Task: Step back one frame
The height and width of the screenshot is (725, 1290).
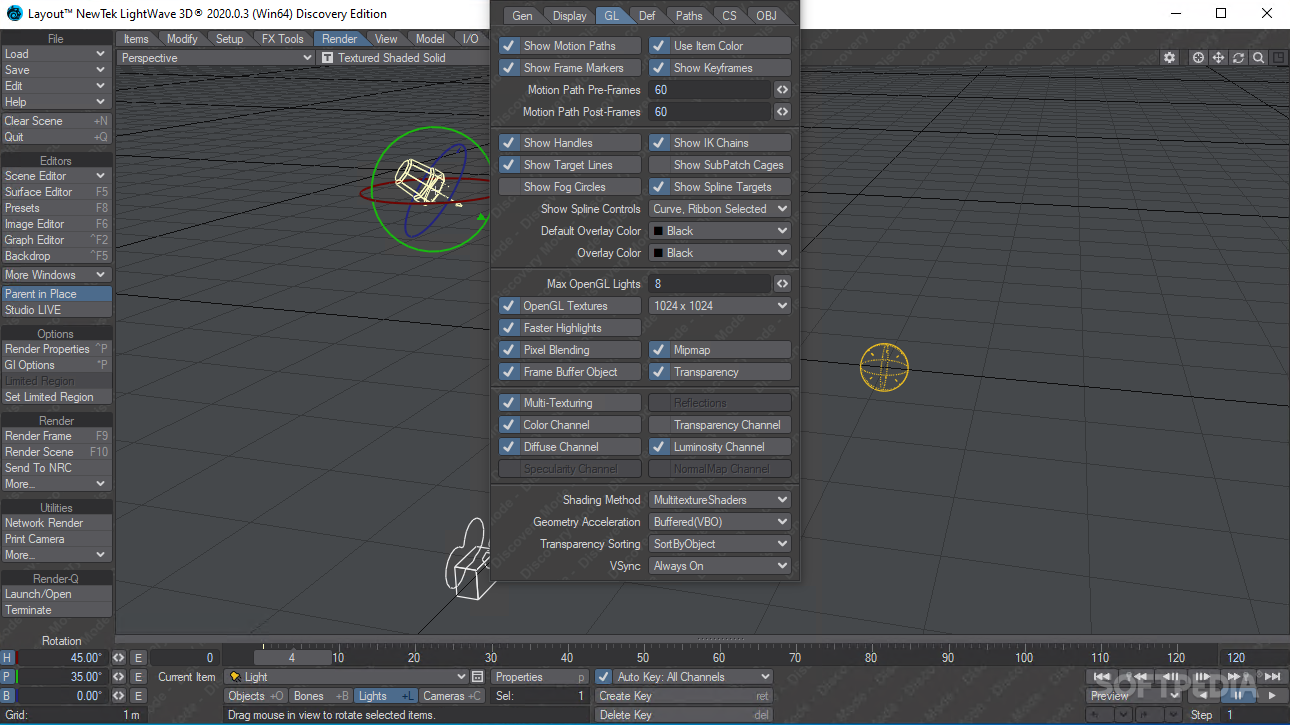Action: coord(1170,677)
